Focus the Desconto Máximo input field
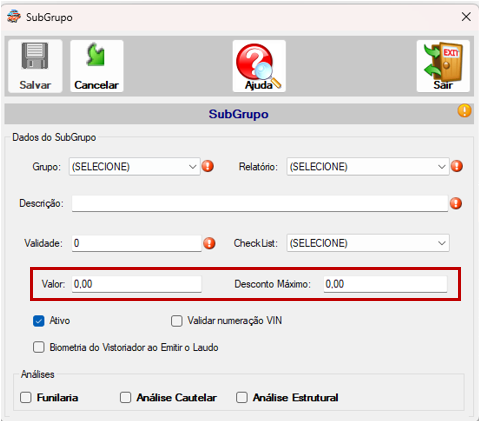Image resolution: width=479 pixels, height=421 pixels. tap(385, 284)
